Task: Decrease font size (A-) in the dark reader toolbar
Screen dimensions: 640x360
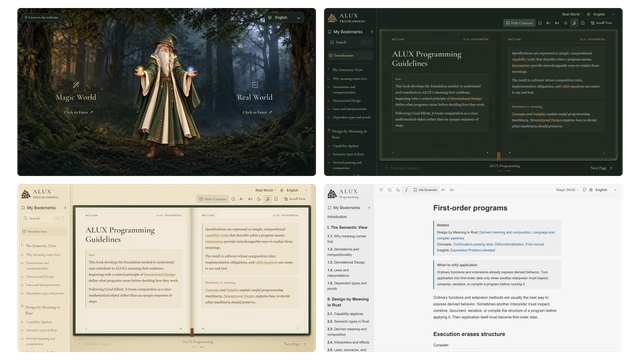Action: pyautogui.click(x=548, y=23)
